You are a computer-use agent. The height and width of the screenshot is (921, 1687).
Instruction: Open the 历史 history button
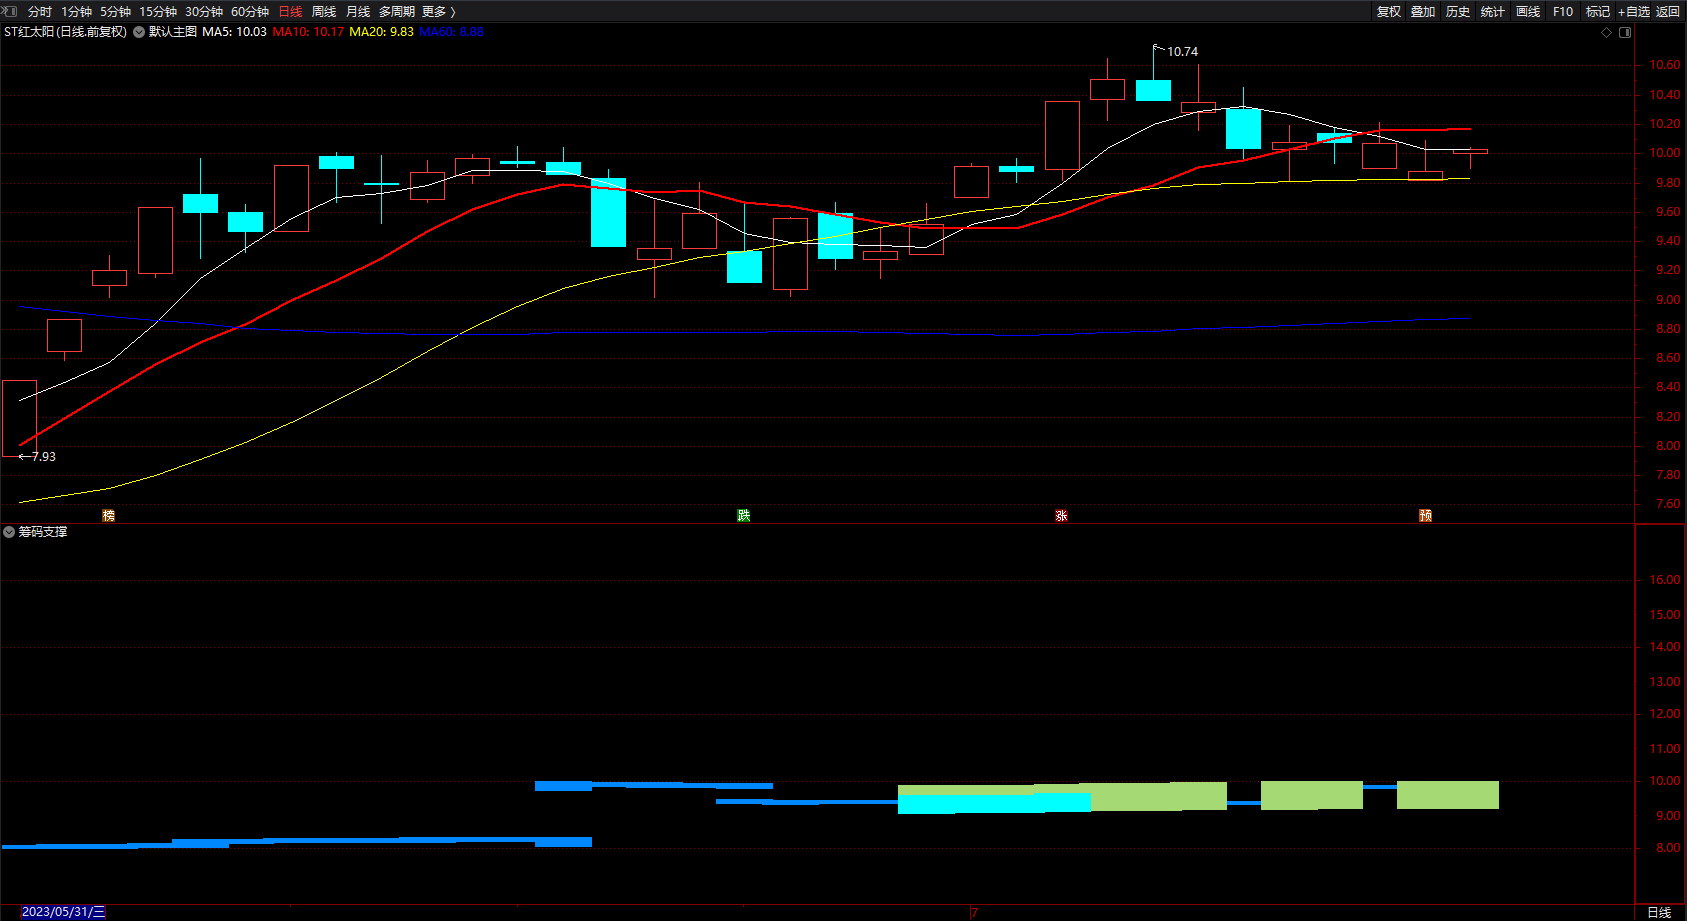pyautogui.click(x=1458, y=12)
